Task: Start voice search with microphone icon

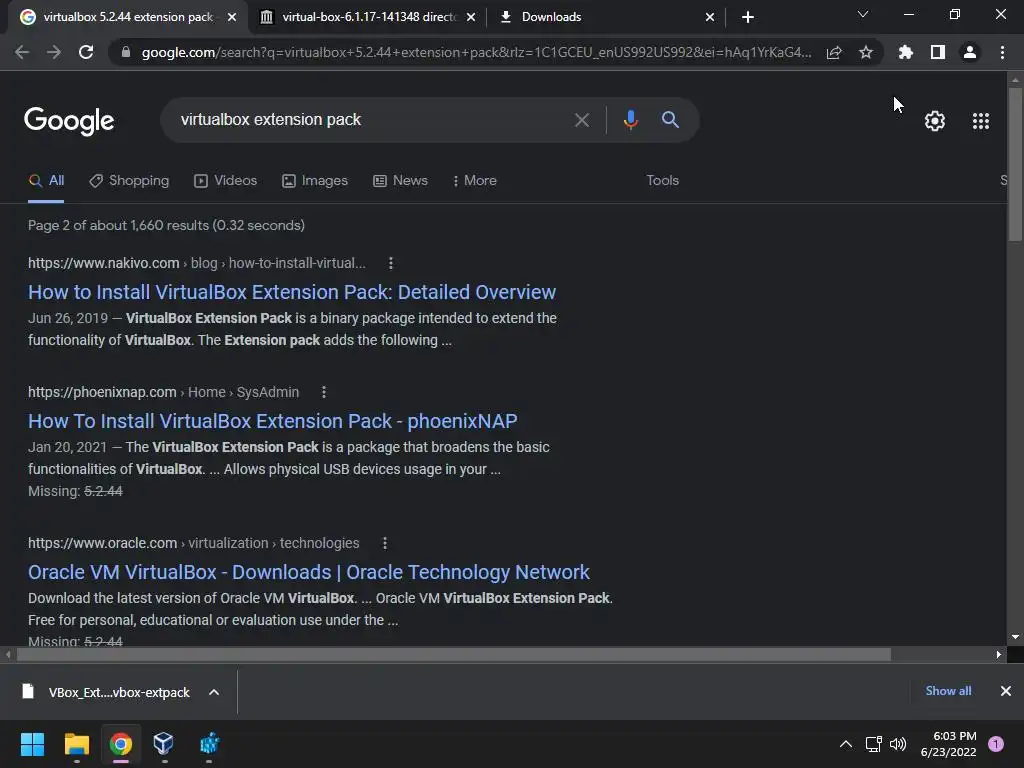Action: (x=631, y=120)
